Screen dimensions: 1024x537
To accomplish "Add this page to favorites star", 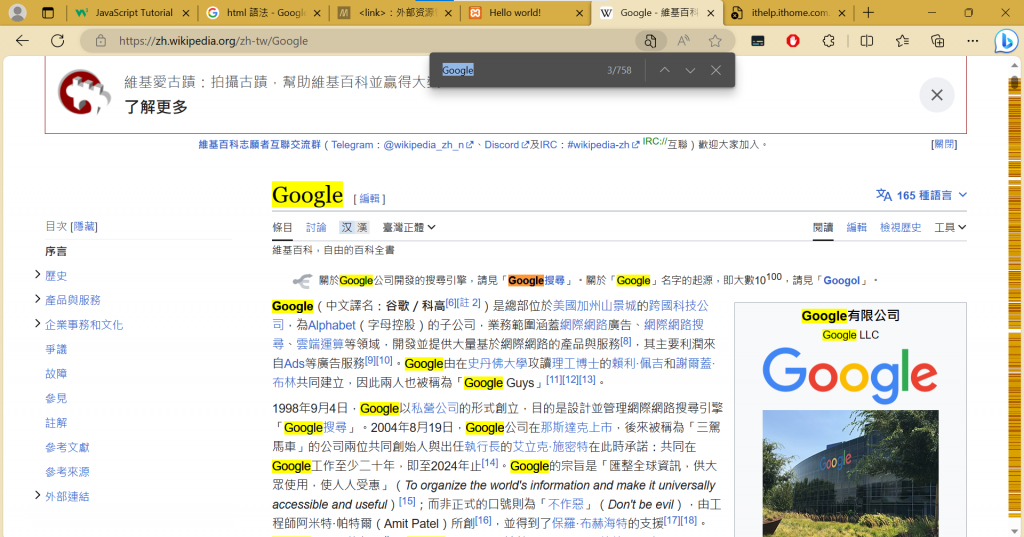I will coord(715,41).
